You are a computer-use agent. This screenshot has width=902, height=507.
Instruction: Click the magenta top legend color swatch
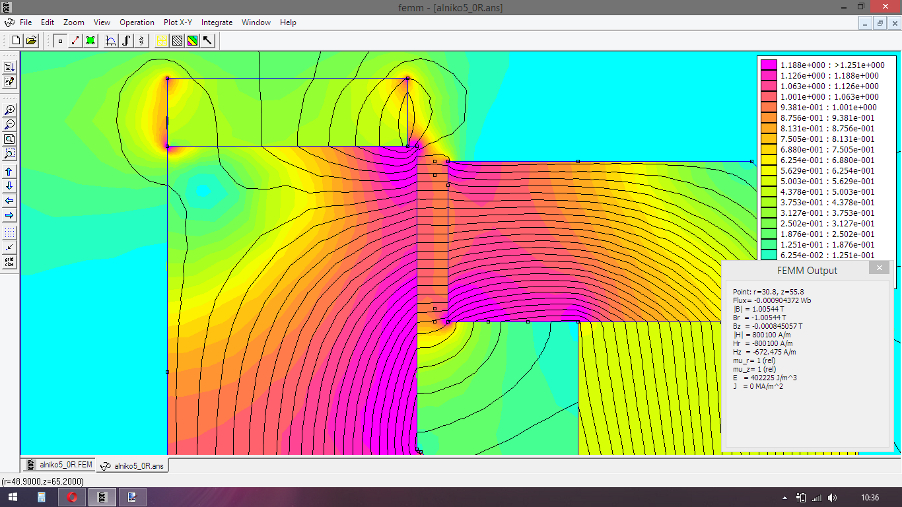769,64
